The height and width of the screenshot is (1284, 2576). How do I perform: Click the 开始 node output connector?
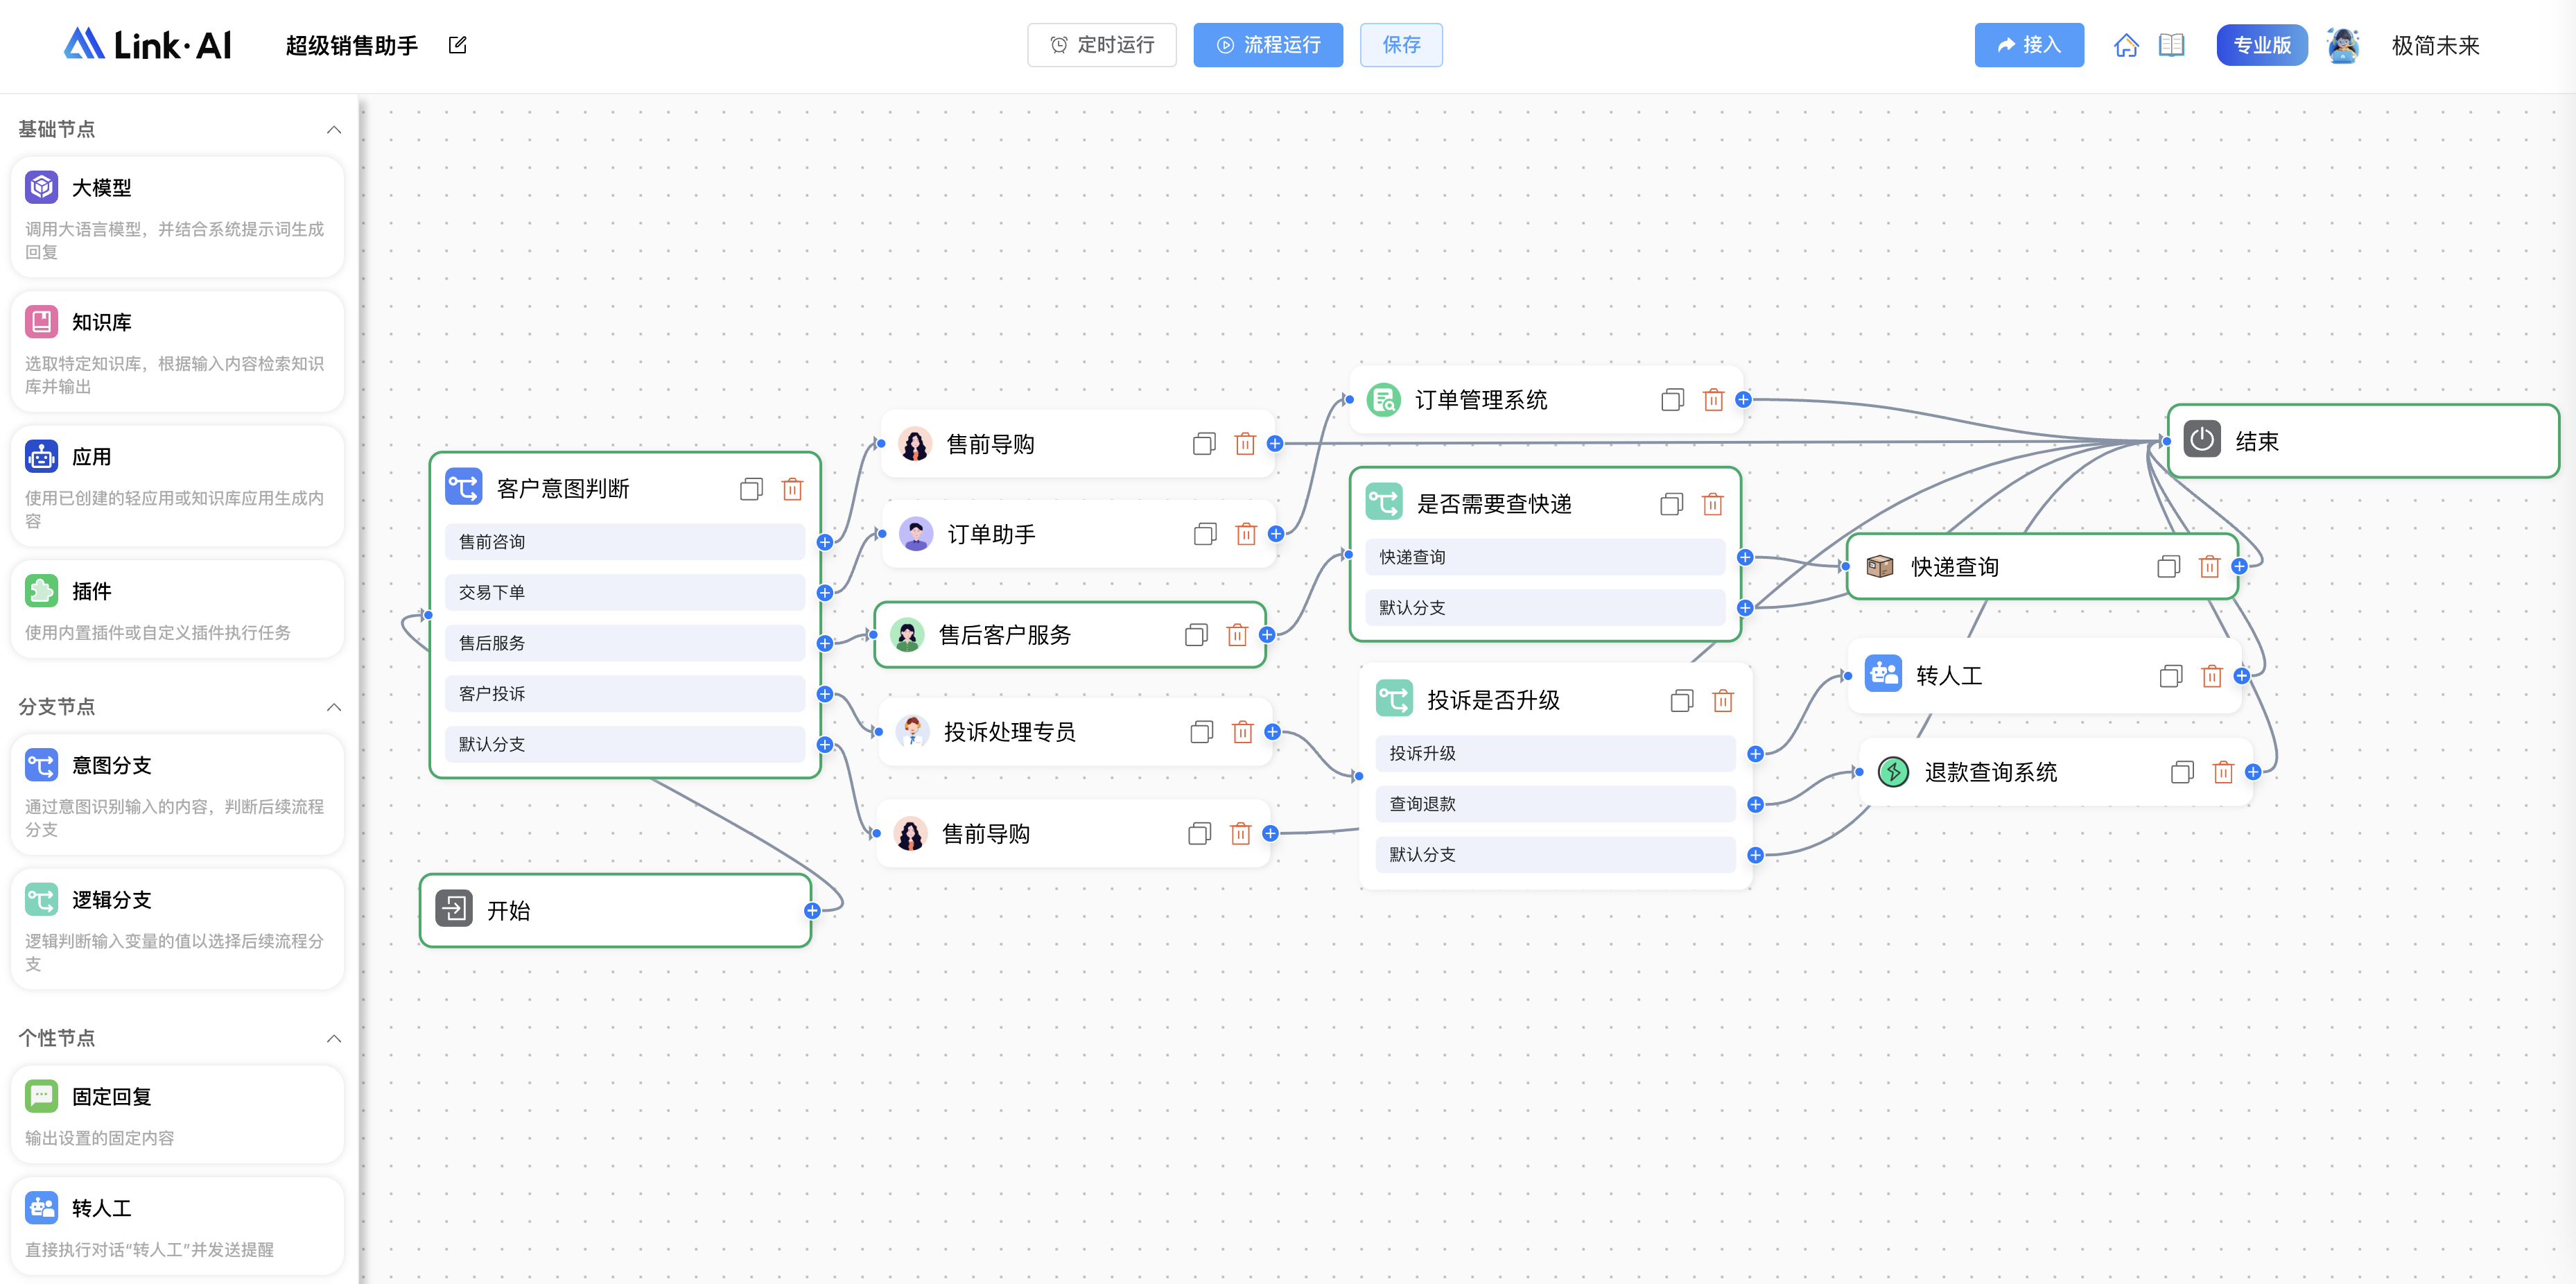(x=812, y=911)
